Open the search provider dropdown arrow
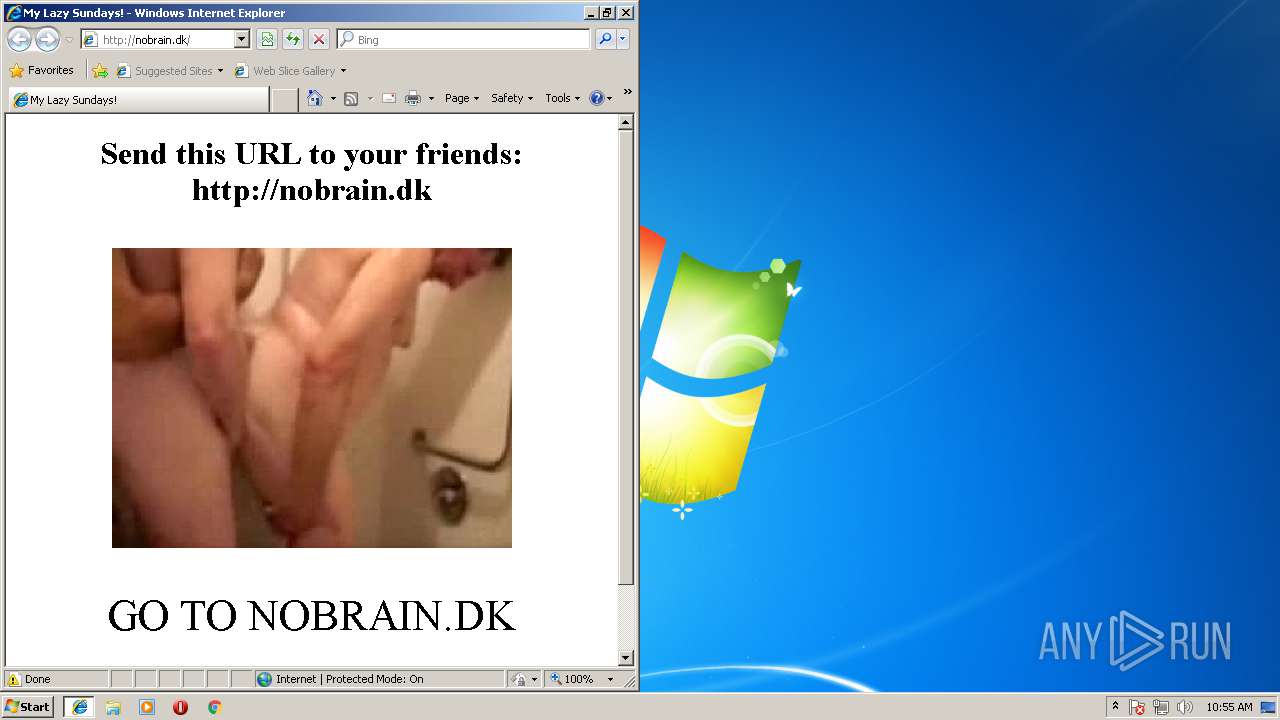The width and height of the screenshot is (1280, 720). (623, 39)
